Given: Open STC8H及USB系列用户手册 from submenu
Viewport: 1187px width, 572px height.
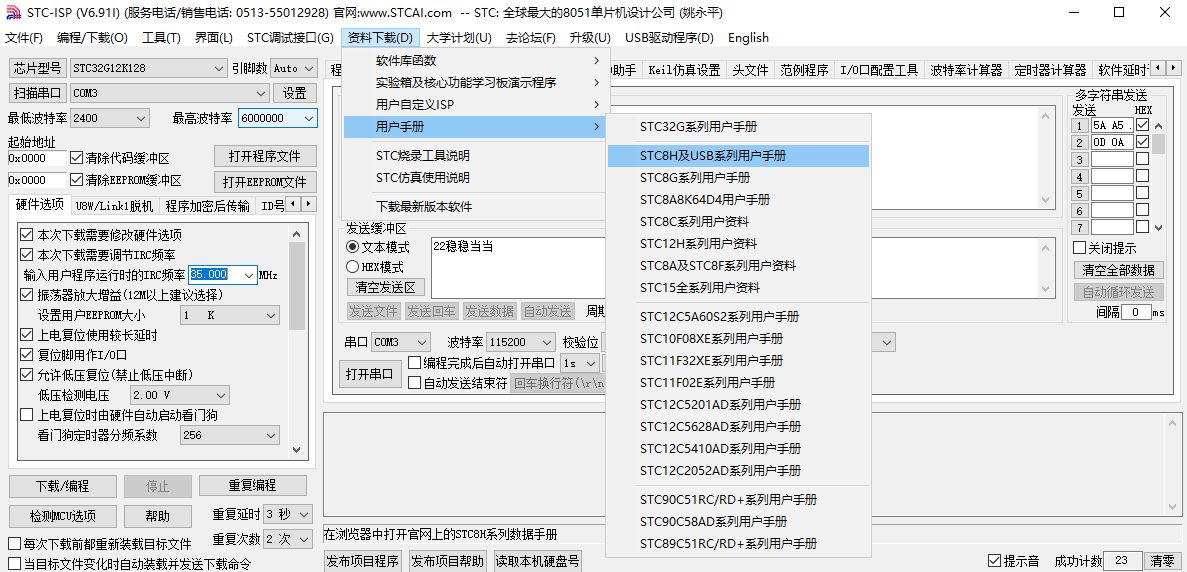Looking at the screenshot, I should tap(738, 156).
